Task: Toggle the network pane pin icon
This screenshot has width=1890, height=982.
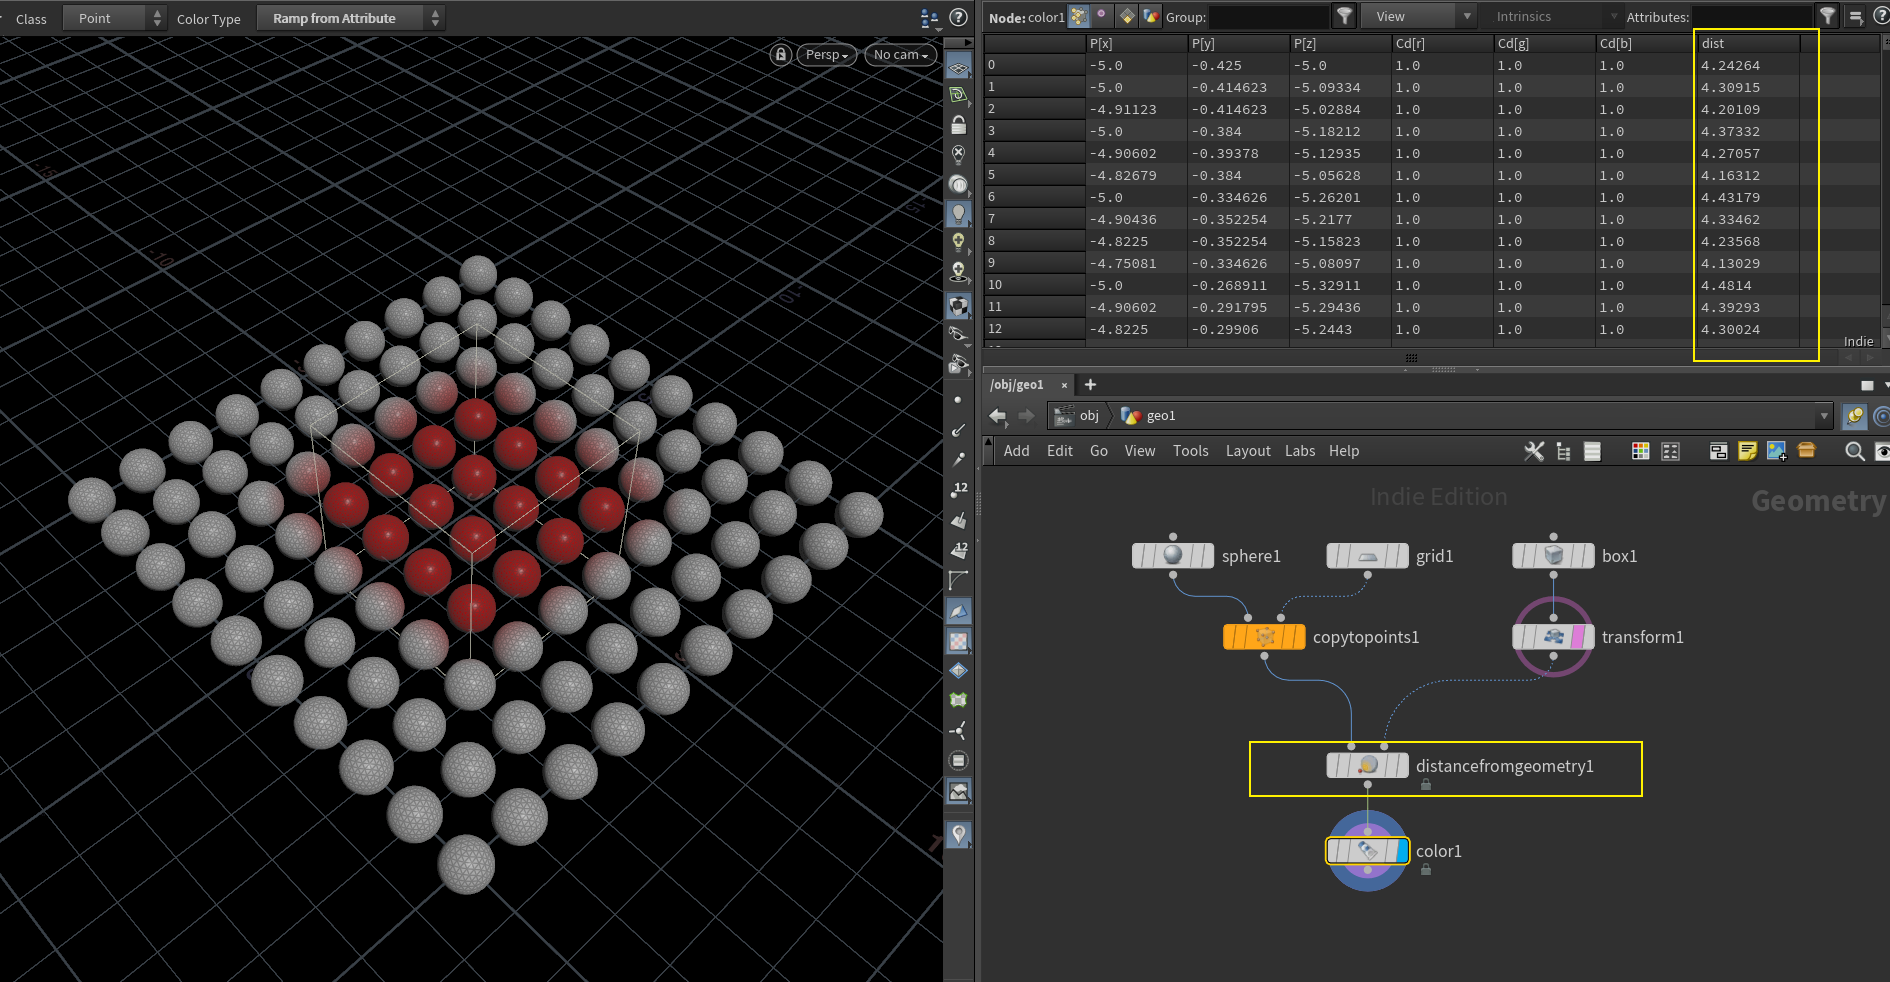Action: point(1855,416)
